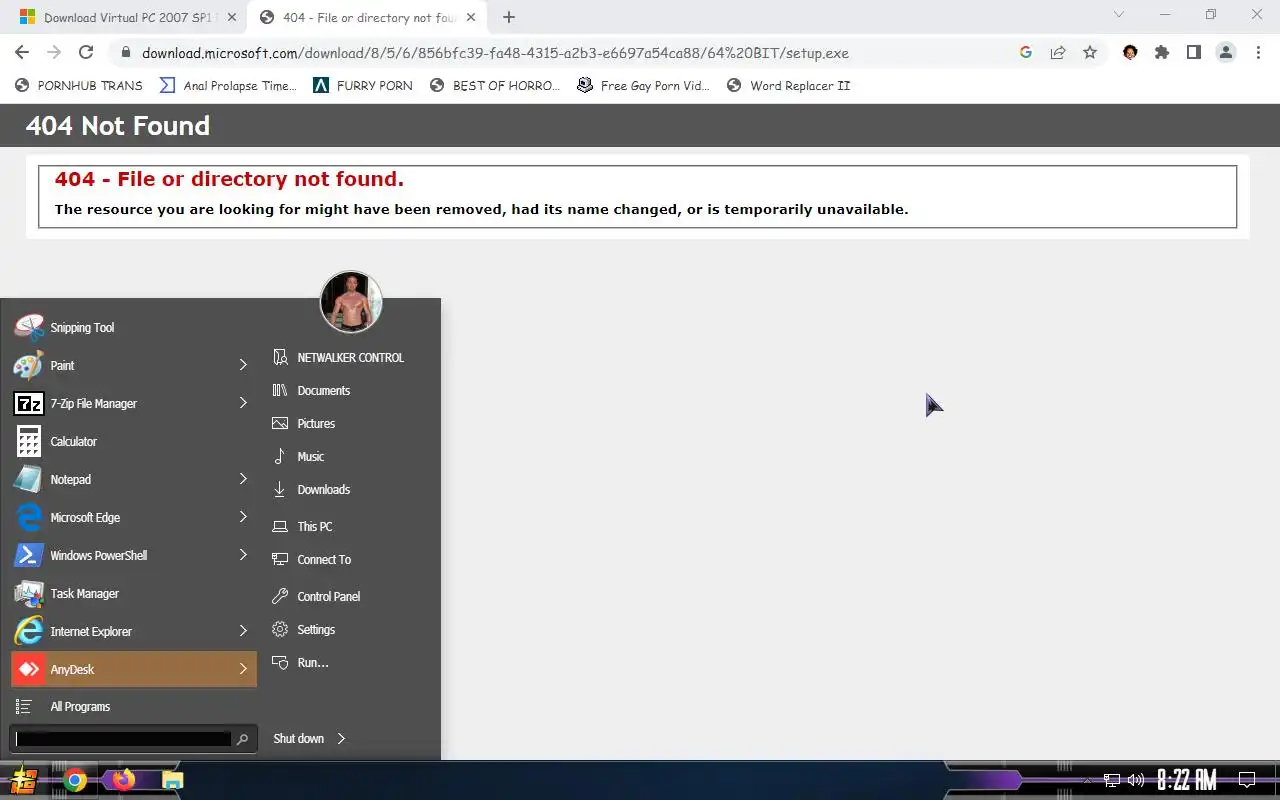The image size is (1280, 800).
Task: Launch AnyDesk from the Start menu
Action: (133, 669)
